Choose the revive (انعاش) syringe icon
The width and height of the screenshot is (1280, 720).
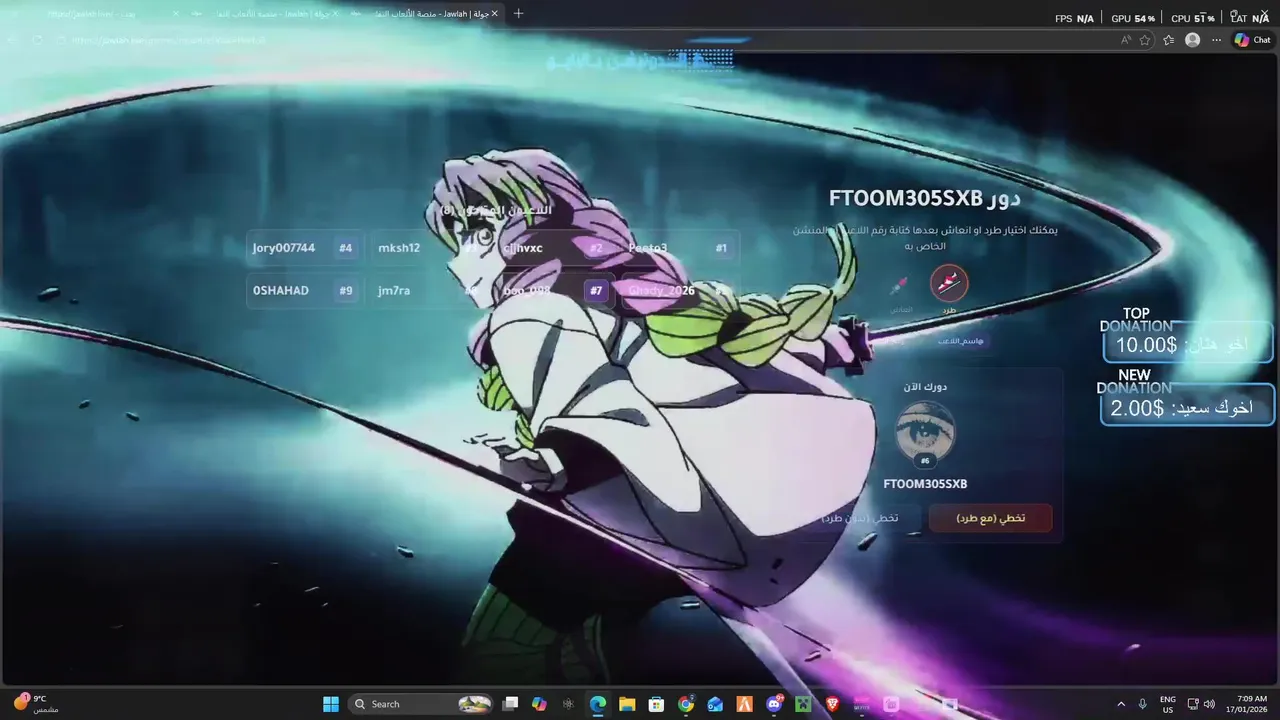click(900, 286)
